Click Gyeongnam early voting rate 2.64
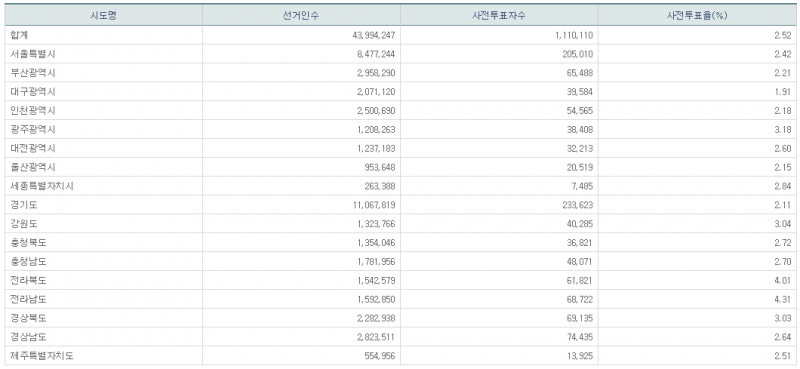The width and height of the screenshot is (800, 369). click(x=783, y=337)
